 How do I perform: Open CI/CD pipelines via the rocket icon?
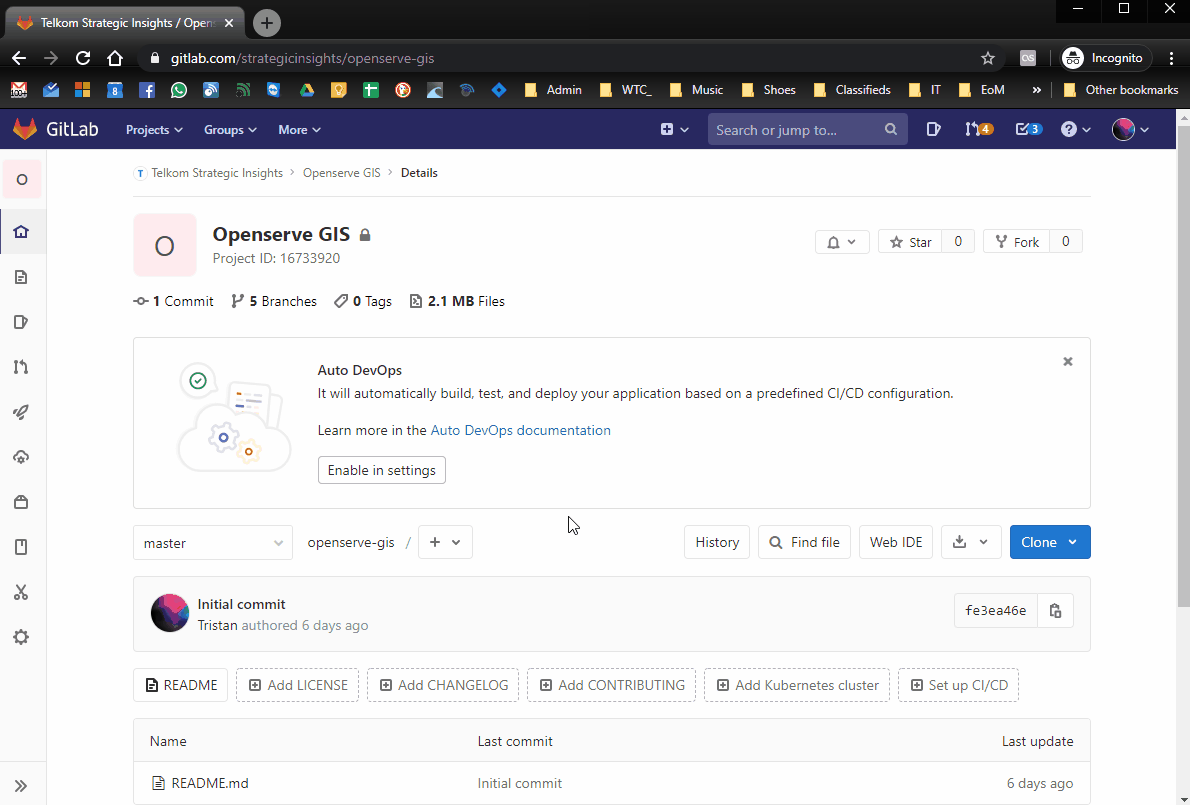coord(21,412)
